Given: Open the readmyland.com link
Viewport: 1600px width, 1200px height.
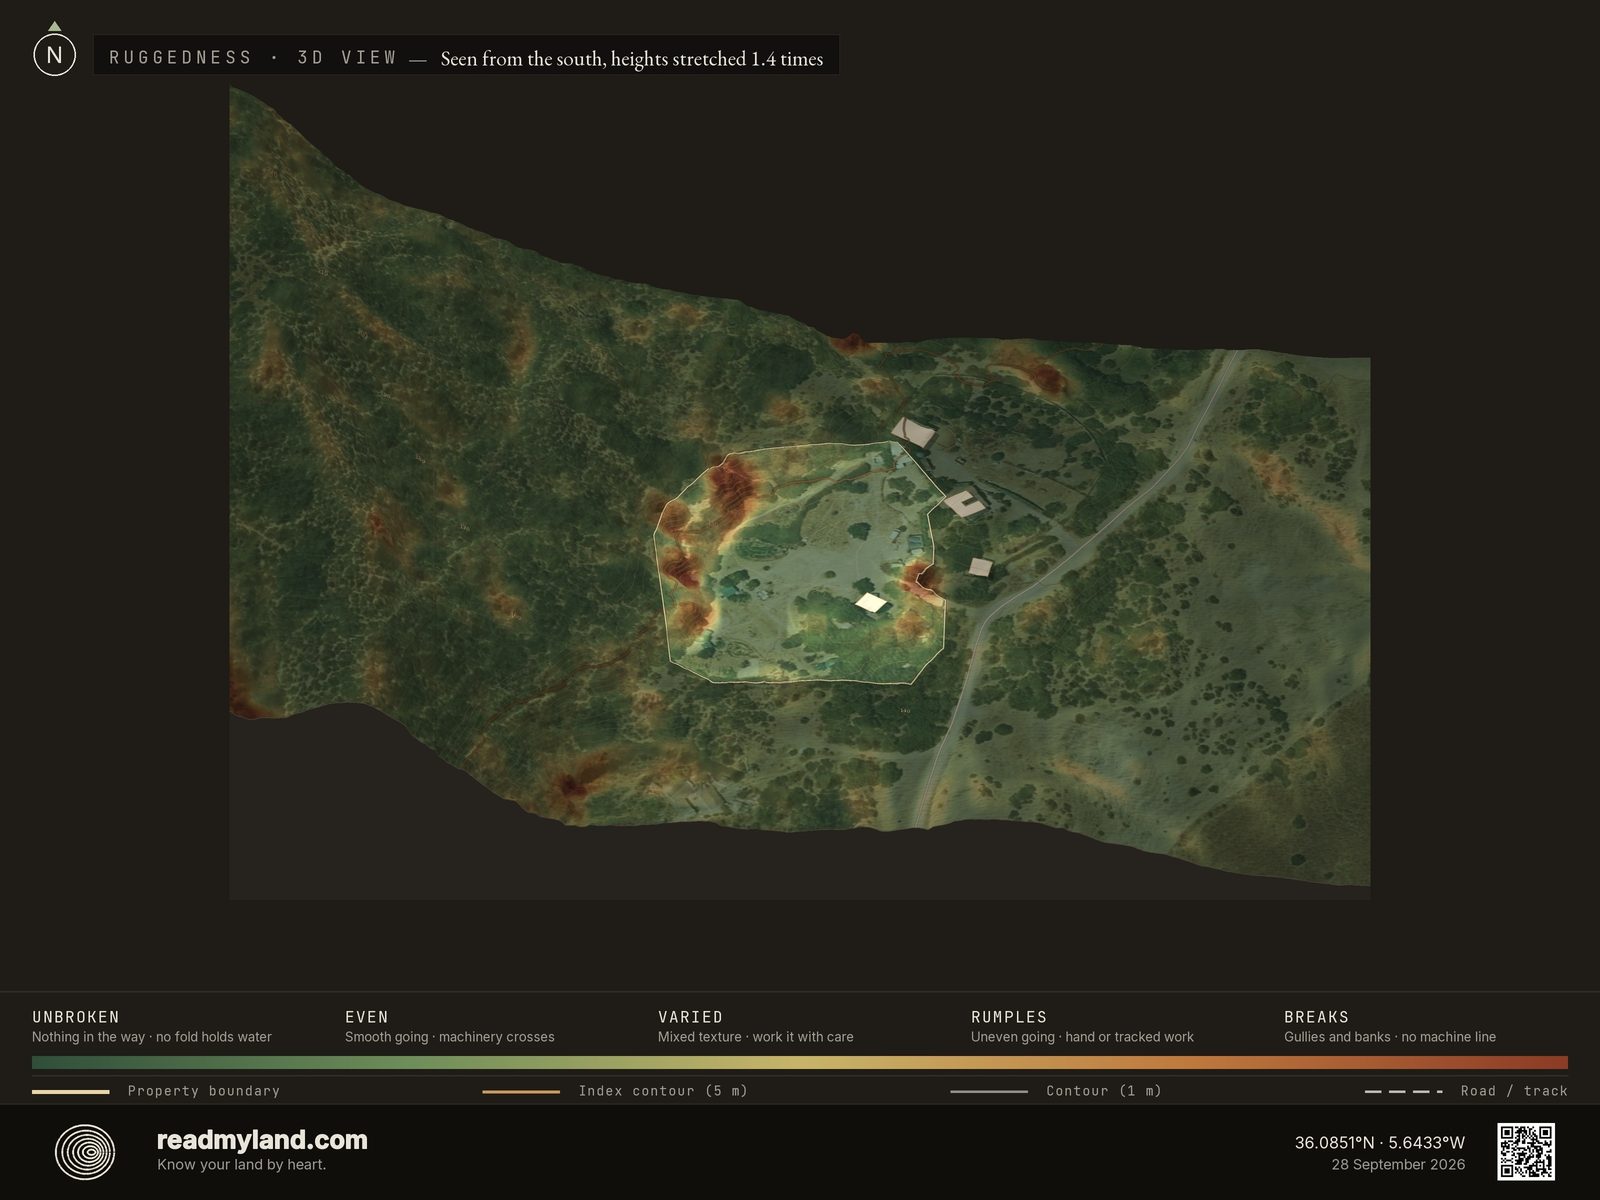Looking at the screenshot, I should point(262,1140).
